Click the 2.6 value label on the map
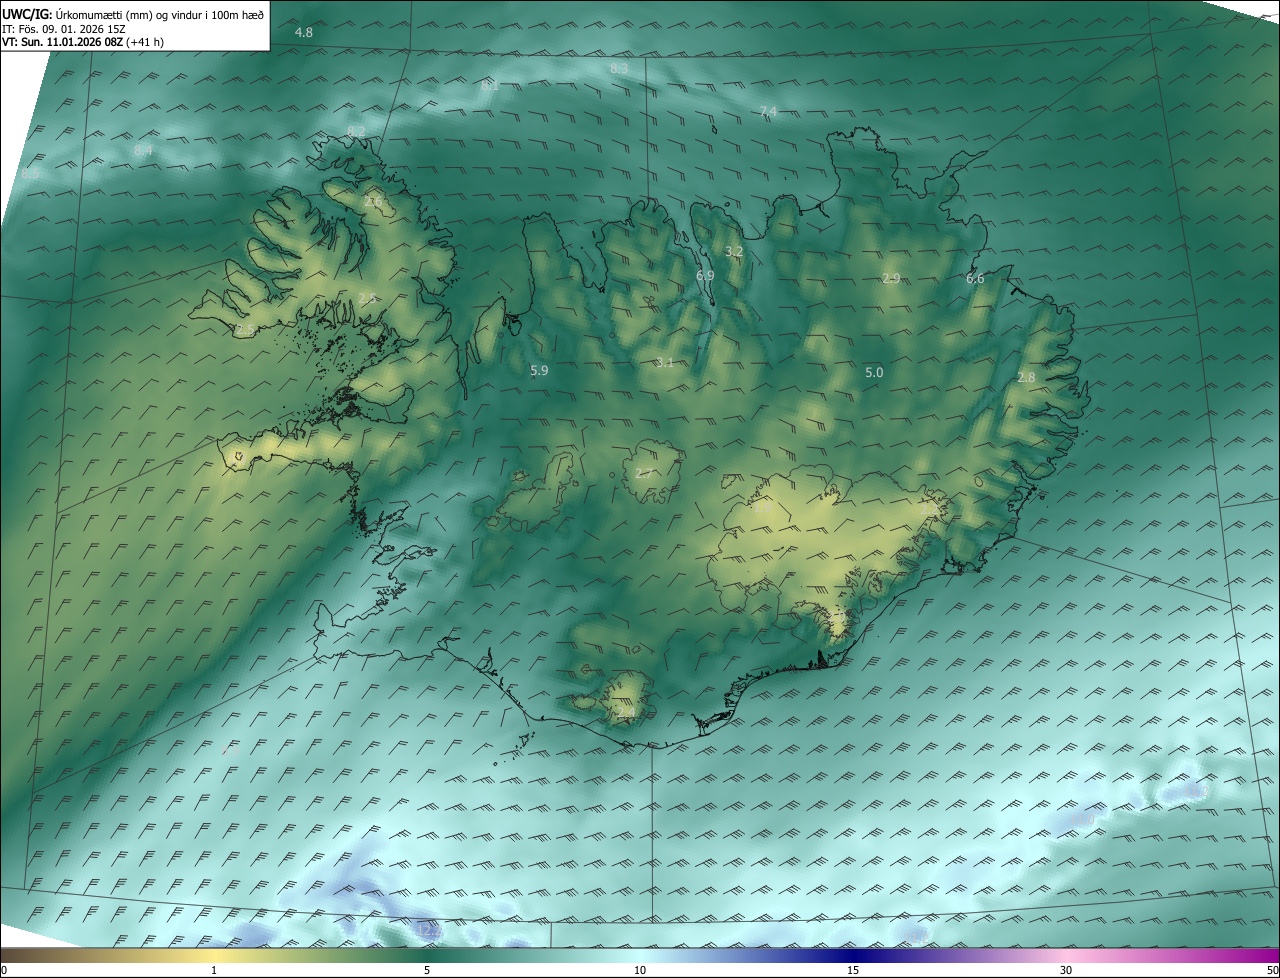 click(x=374, y=202)
